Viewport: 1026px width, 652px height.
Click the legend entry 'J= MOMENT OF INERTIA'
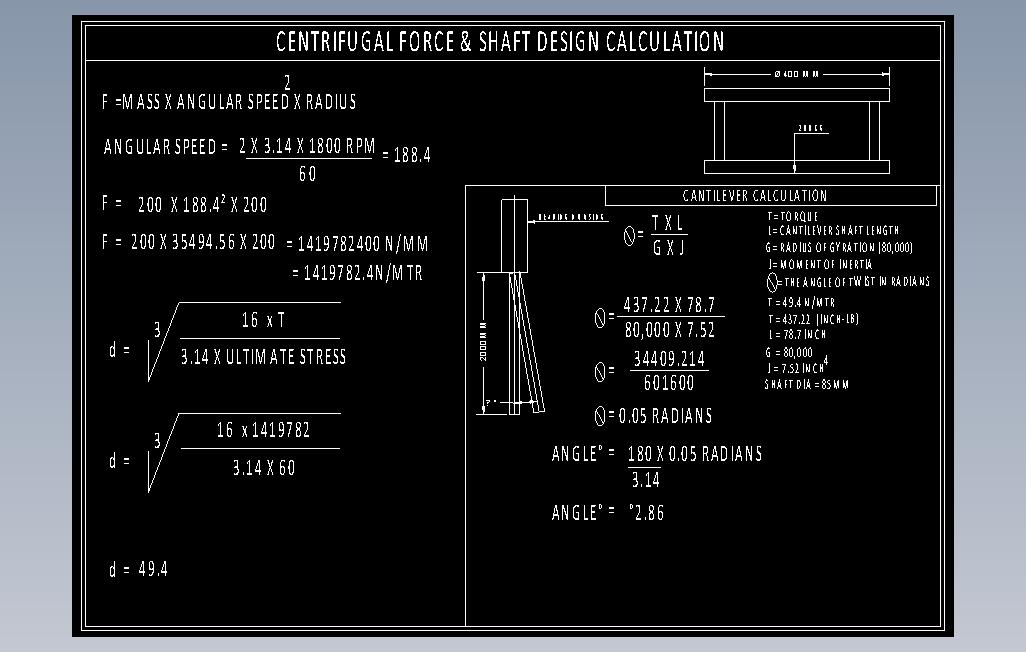point(820,264)
